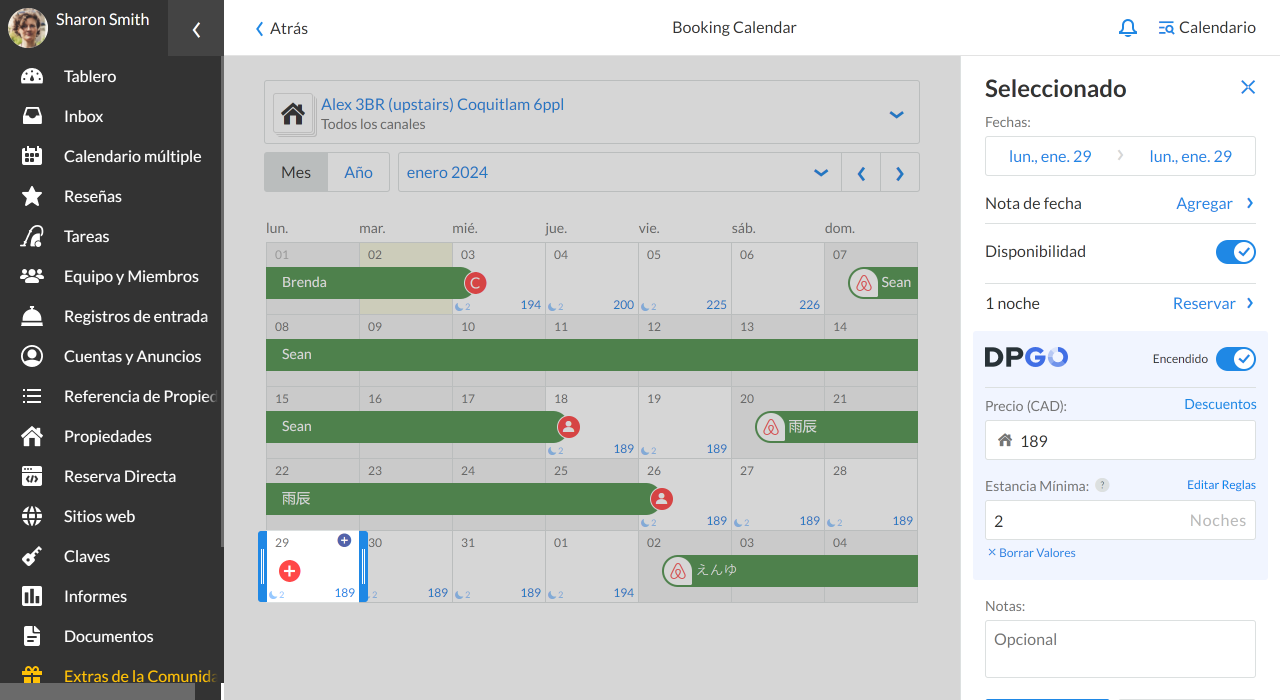Image resolution: width=1280 pixels, height=700 pixels.
Task: Click the notifications bell icon
Action: tap(1127, 28)
